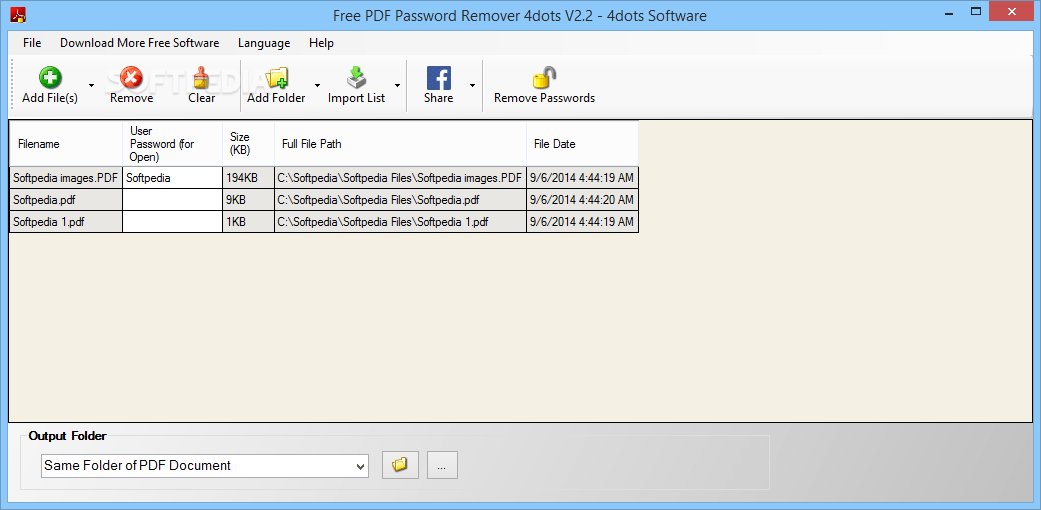Click the password cell for Softpedia 1.pdf

(173, 222)
